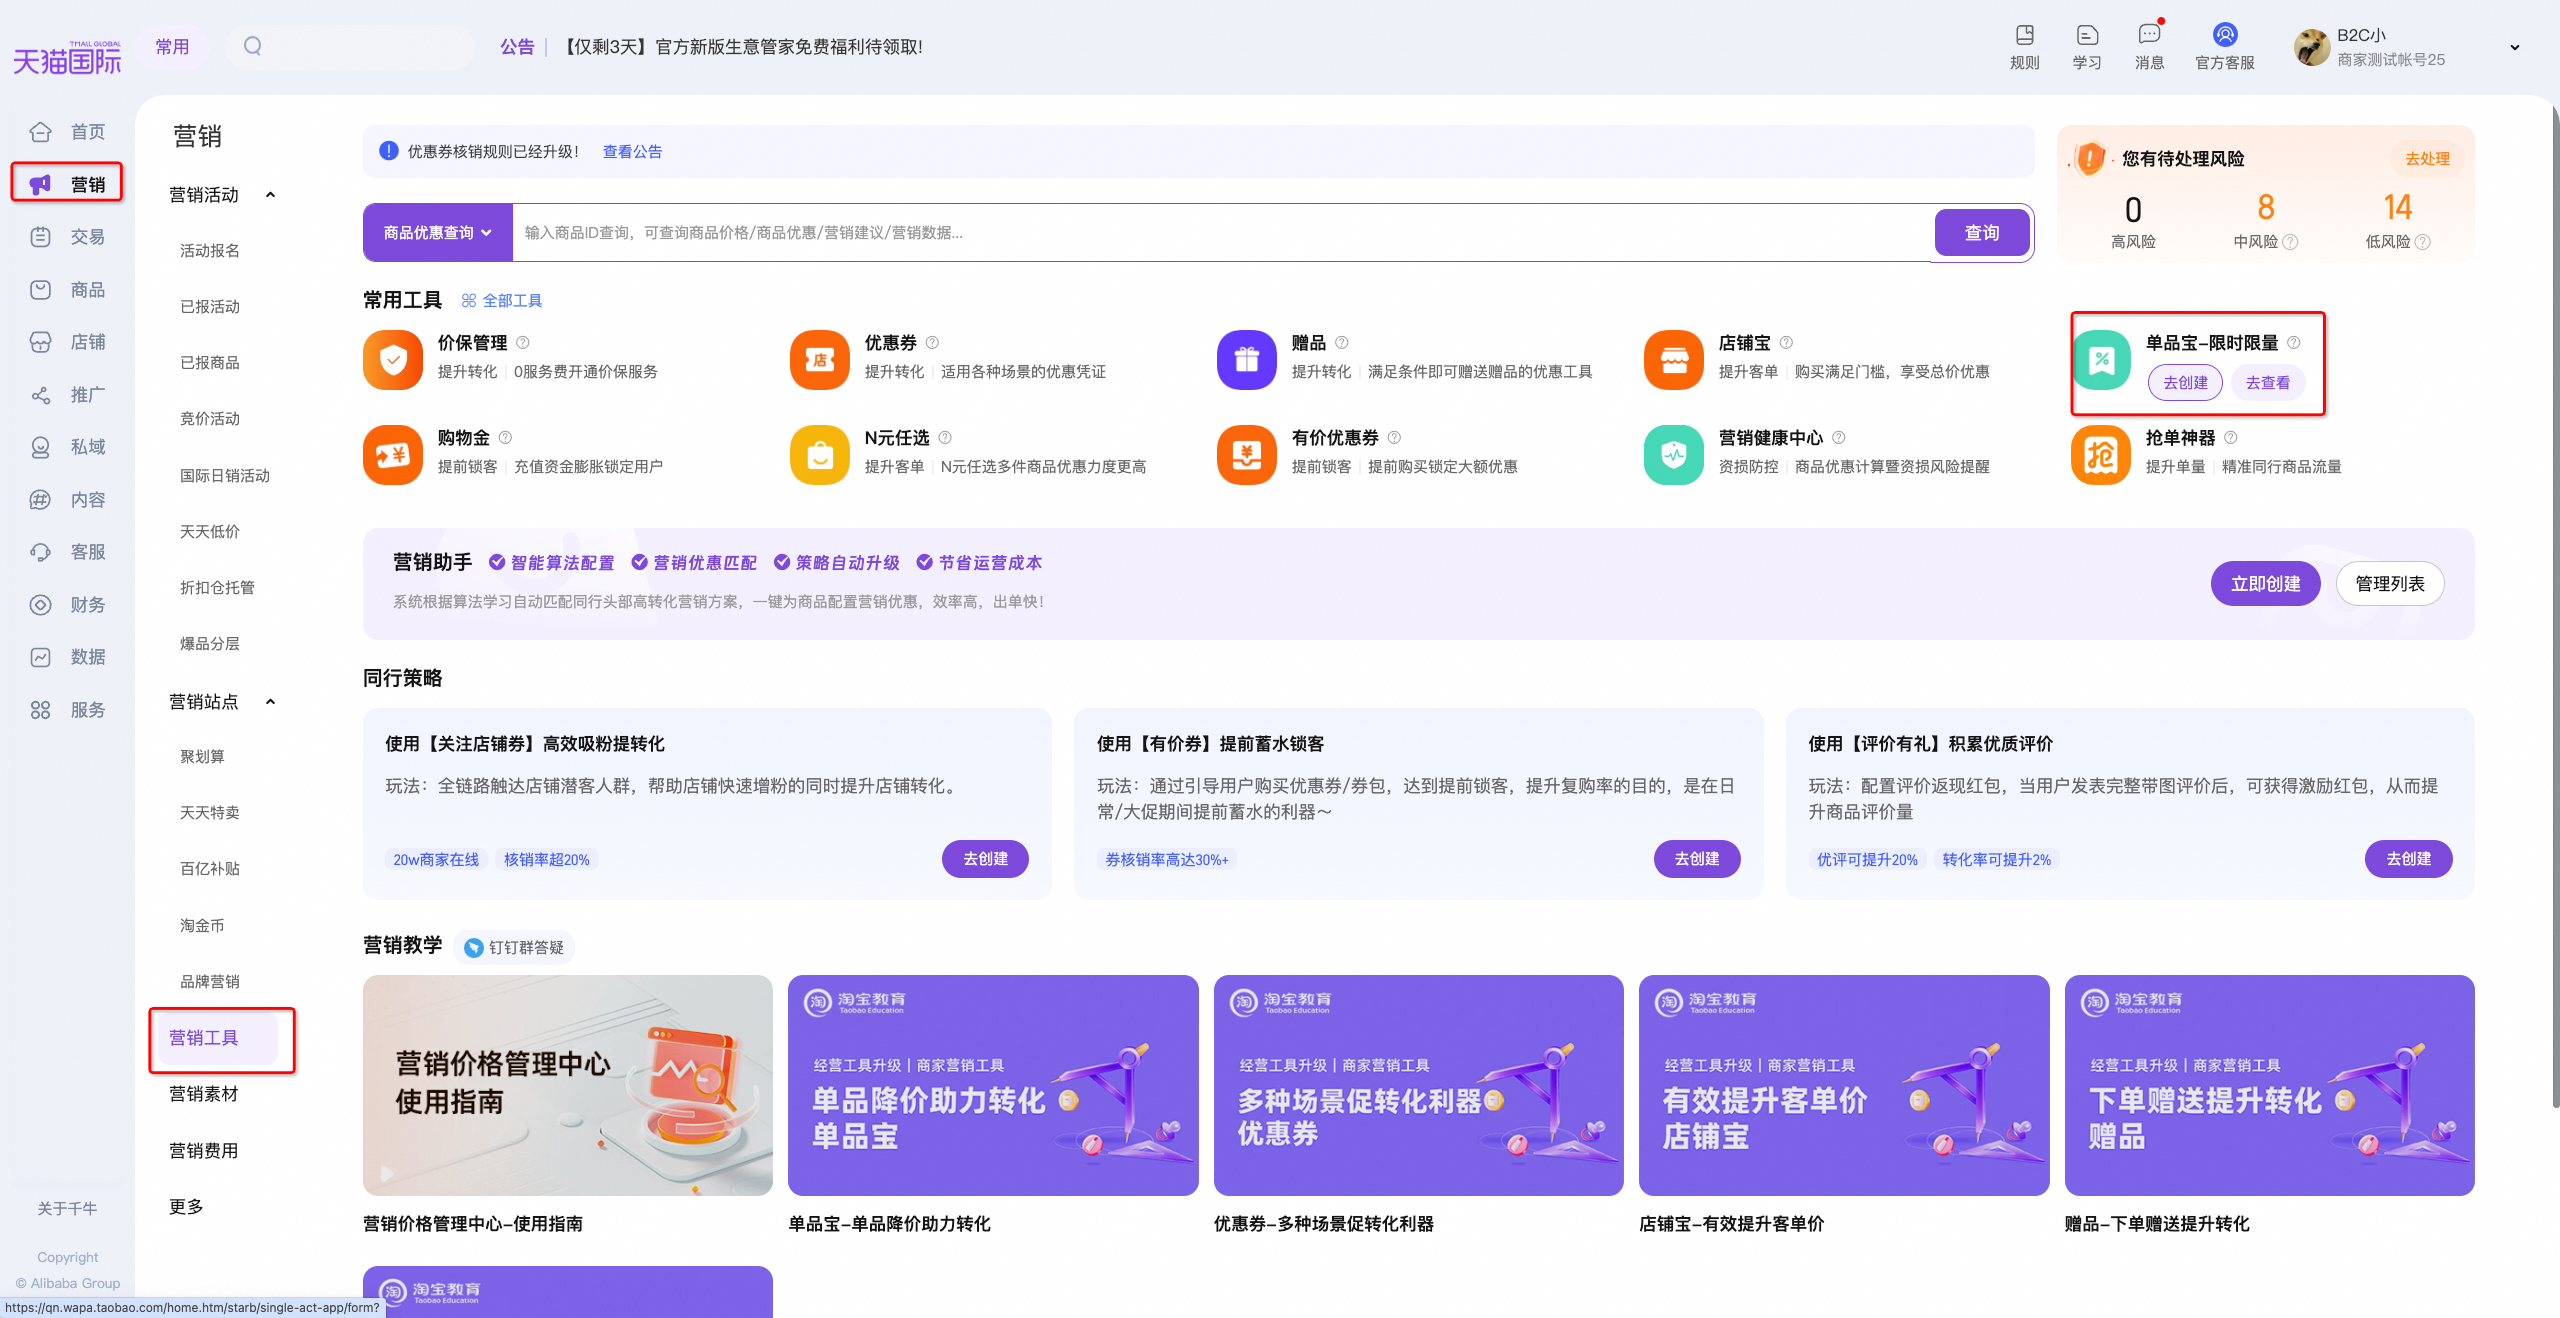Click help icon beside 优惠券
The width and height of the screenshot is (2560, 1318).
[933, 342]
